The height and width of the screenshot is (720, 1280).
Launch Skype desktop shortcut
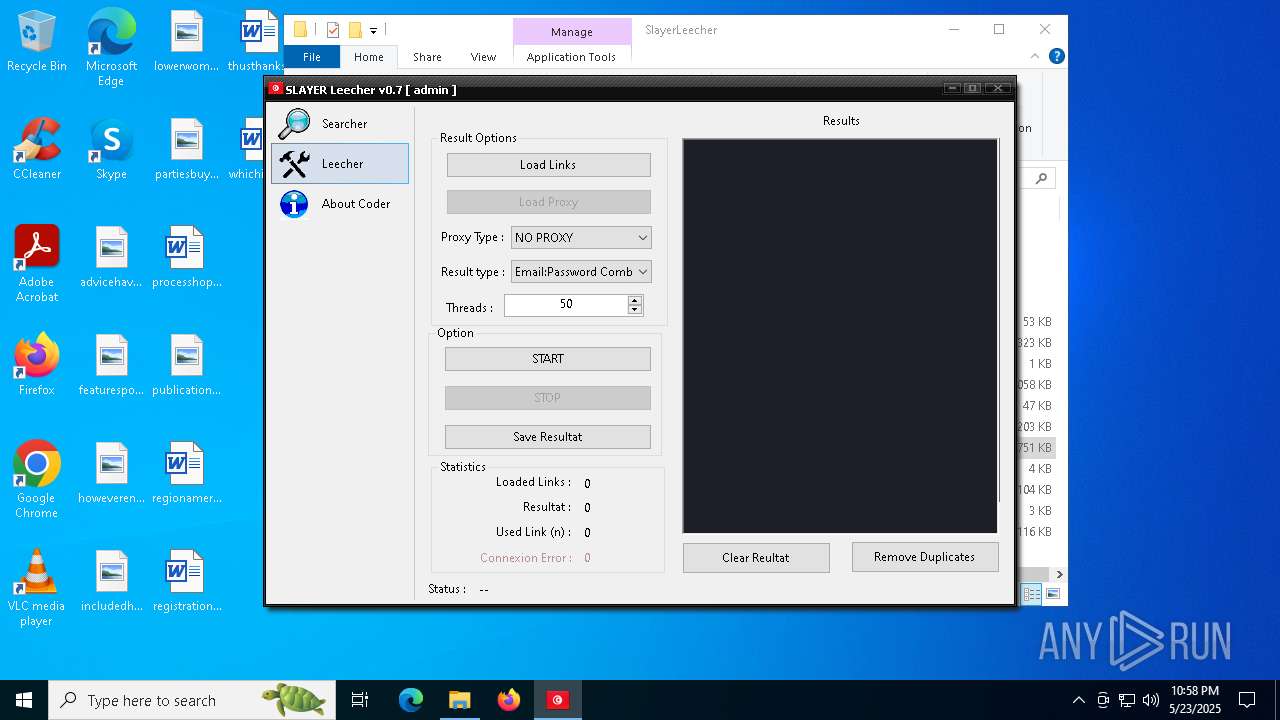[x=111, y=149]
